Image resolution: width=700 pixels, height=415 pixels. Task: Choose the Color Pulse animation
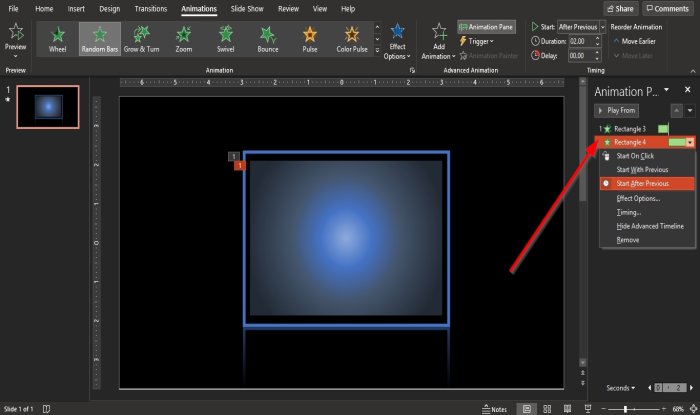click(352, 39)
